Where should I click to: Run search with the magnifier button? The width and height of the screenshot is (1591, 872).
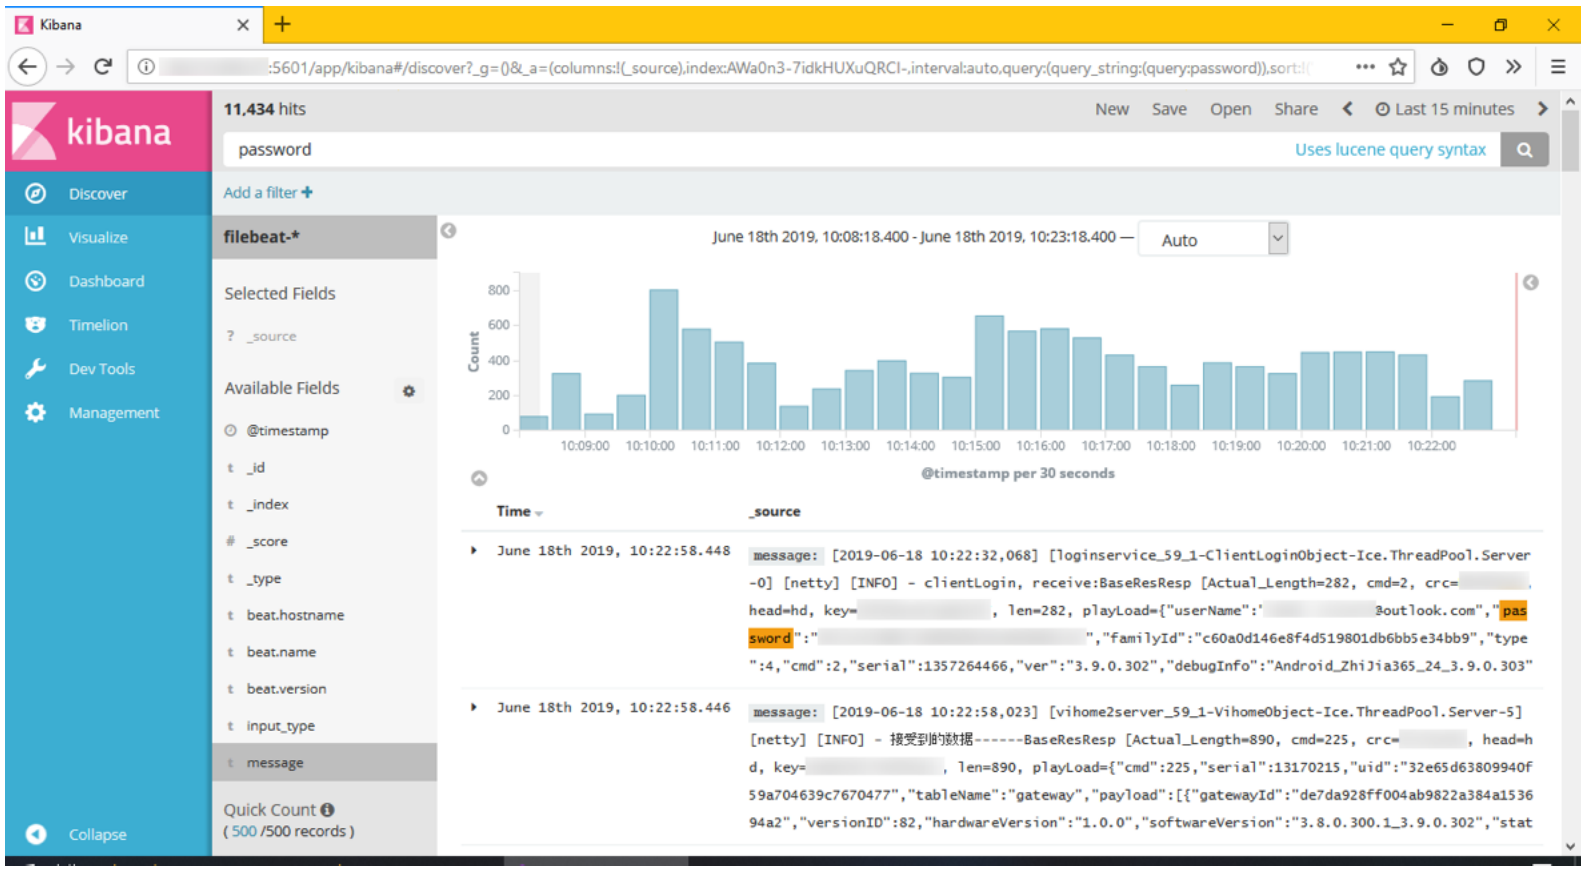click(x=1524, y=150)
